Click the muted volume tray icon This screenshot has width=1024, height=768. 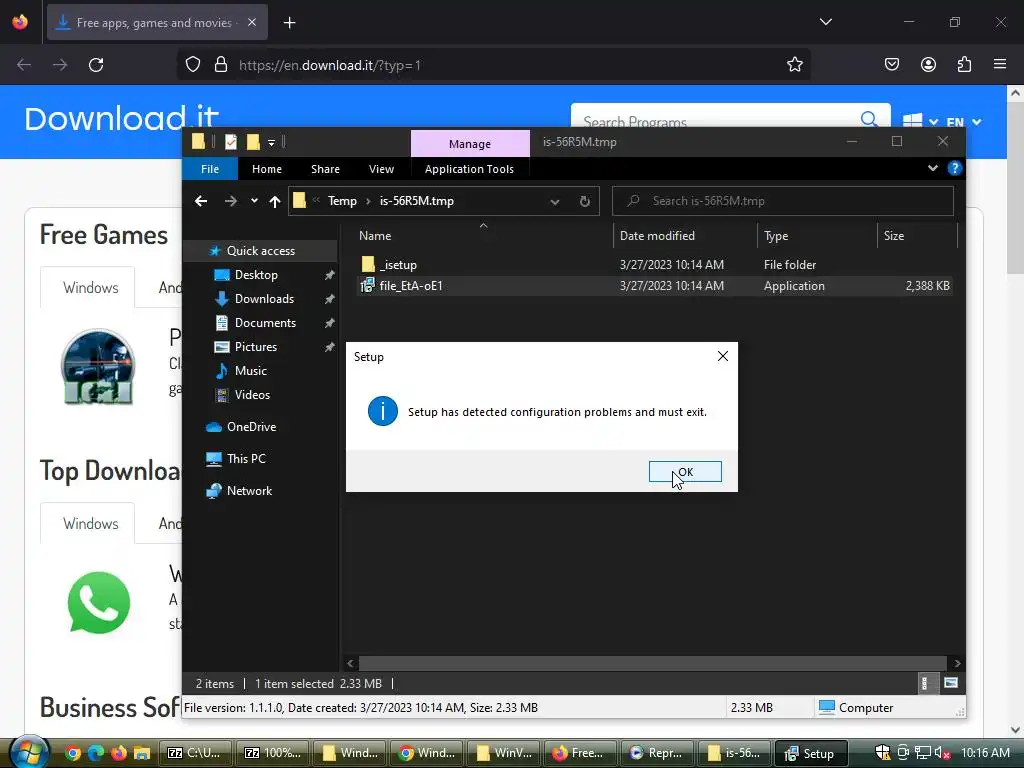click(x=942, y=753)
